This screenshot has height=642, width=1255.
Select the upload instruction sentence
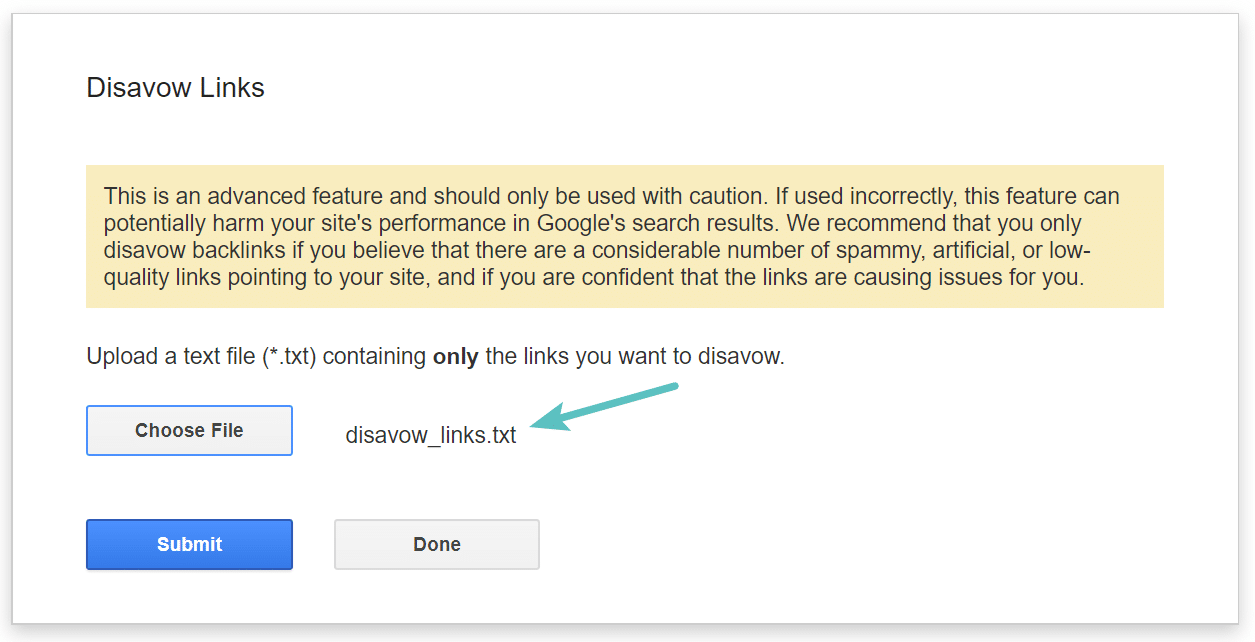pyautogui.click(x=435, y=356)
